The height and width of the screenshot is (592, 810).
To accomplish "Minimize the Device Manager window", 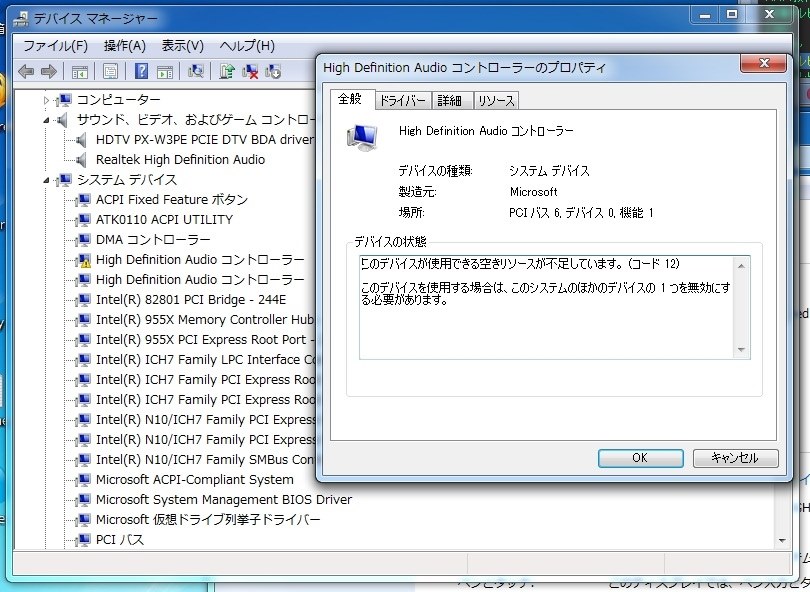I will (705, 14).
